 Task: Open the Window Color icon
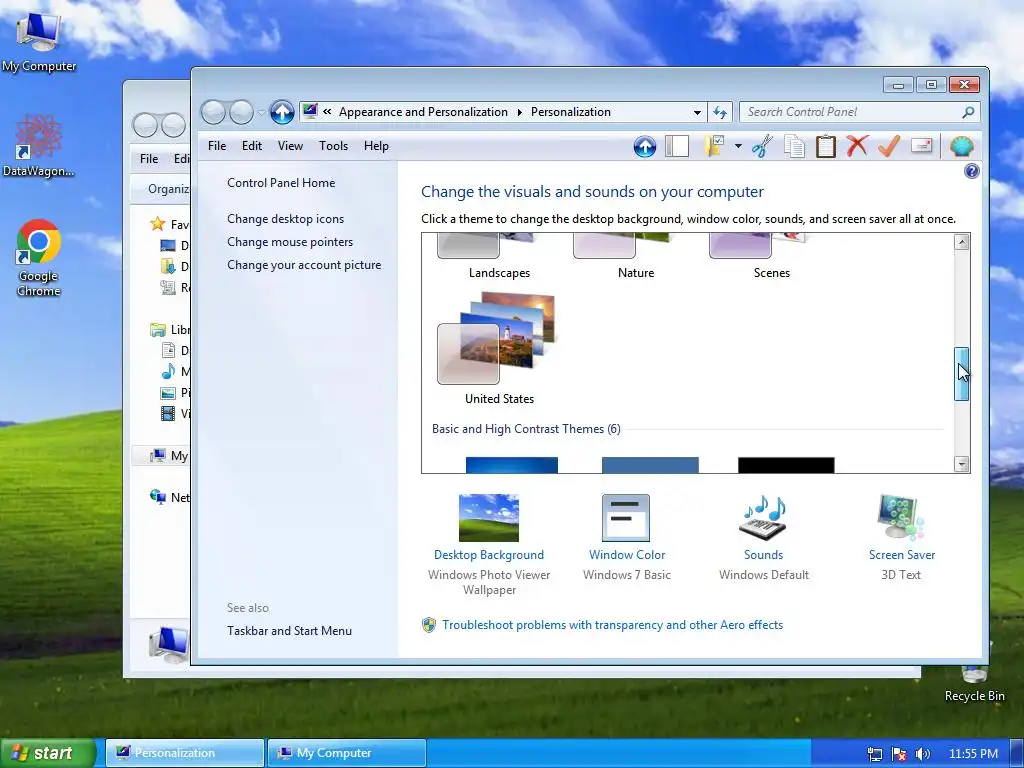626,518
